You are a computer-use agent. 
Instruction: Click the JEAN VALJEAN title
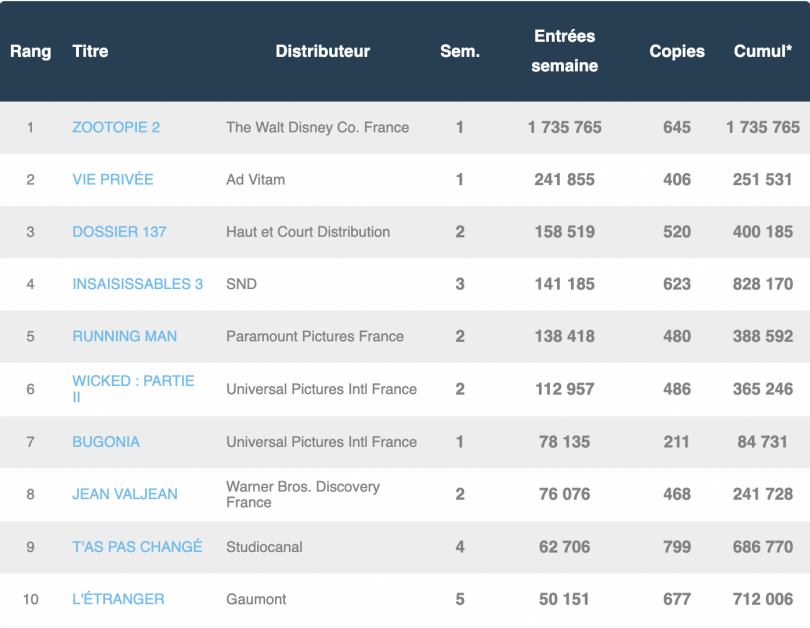tap(125, 493)
